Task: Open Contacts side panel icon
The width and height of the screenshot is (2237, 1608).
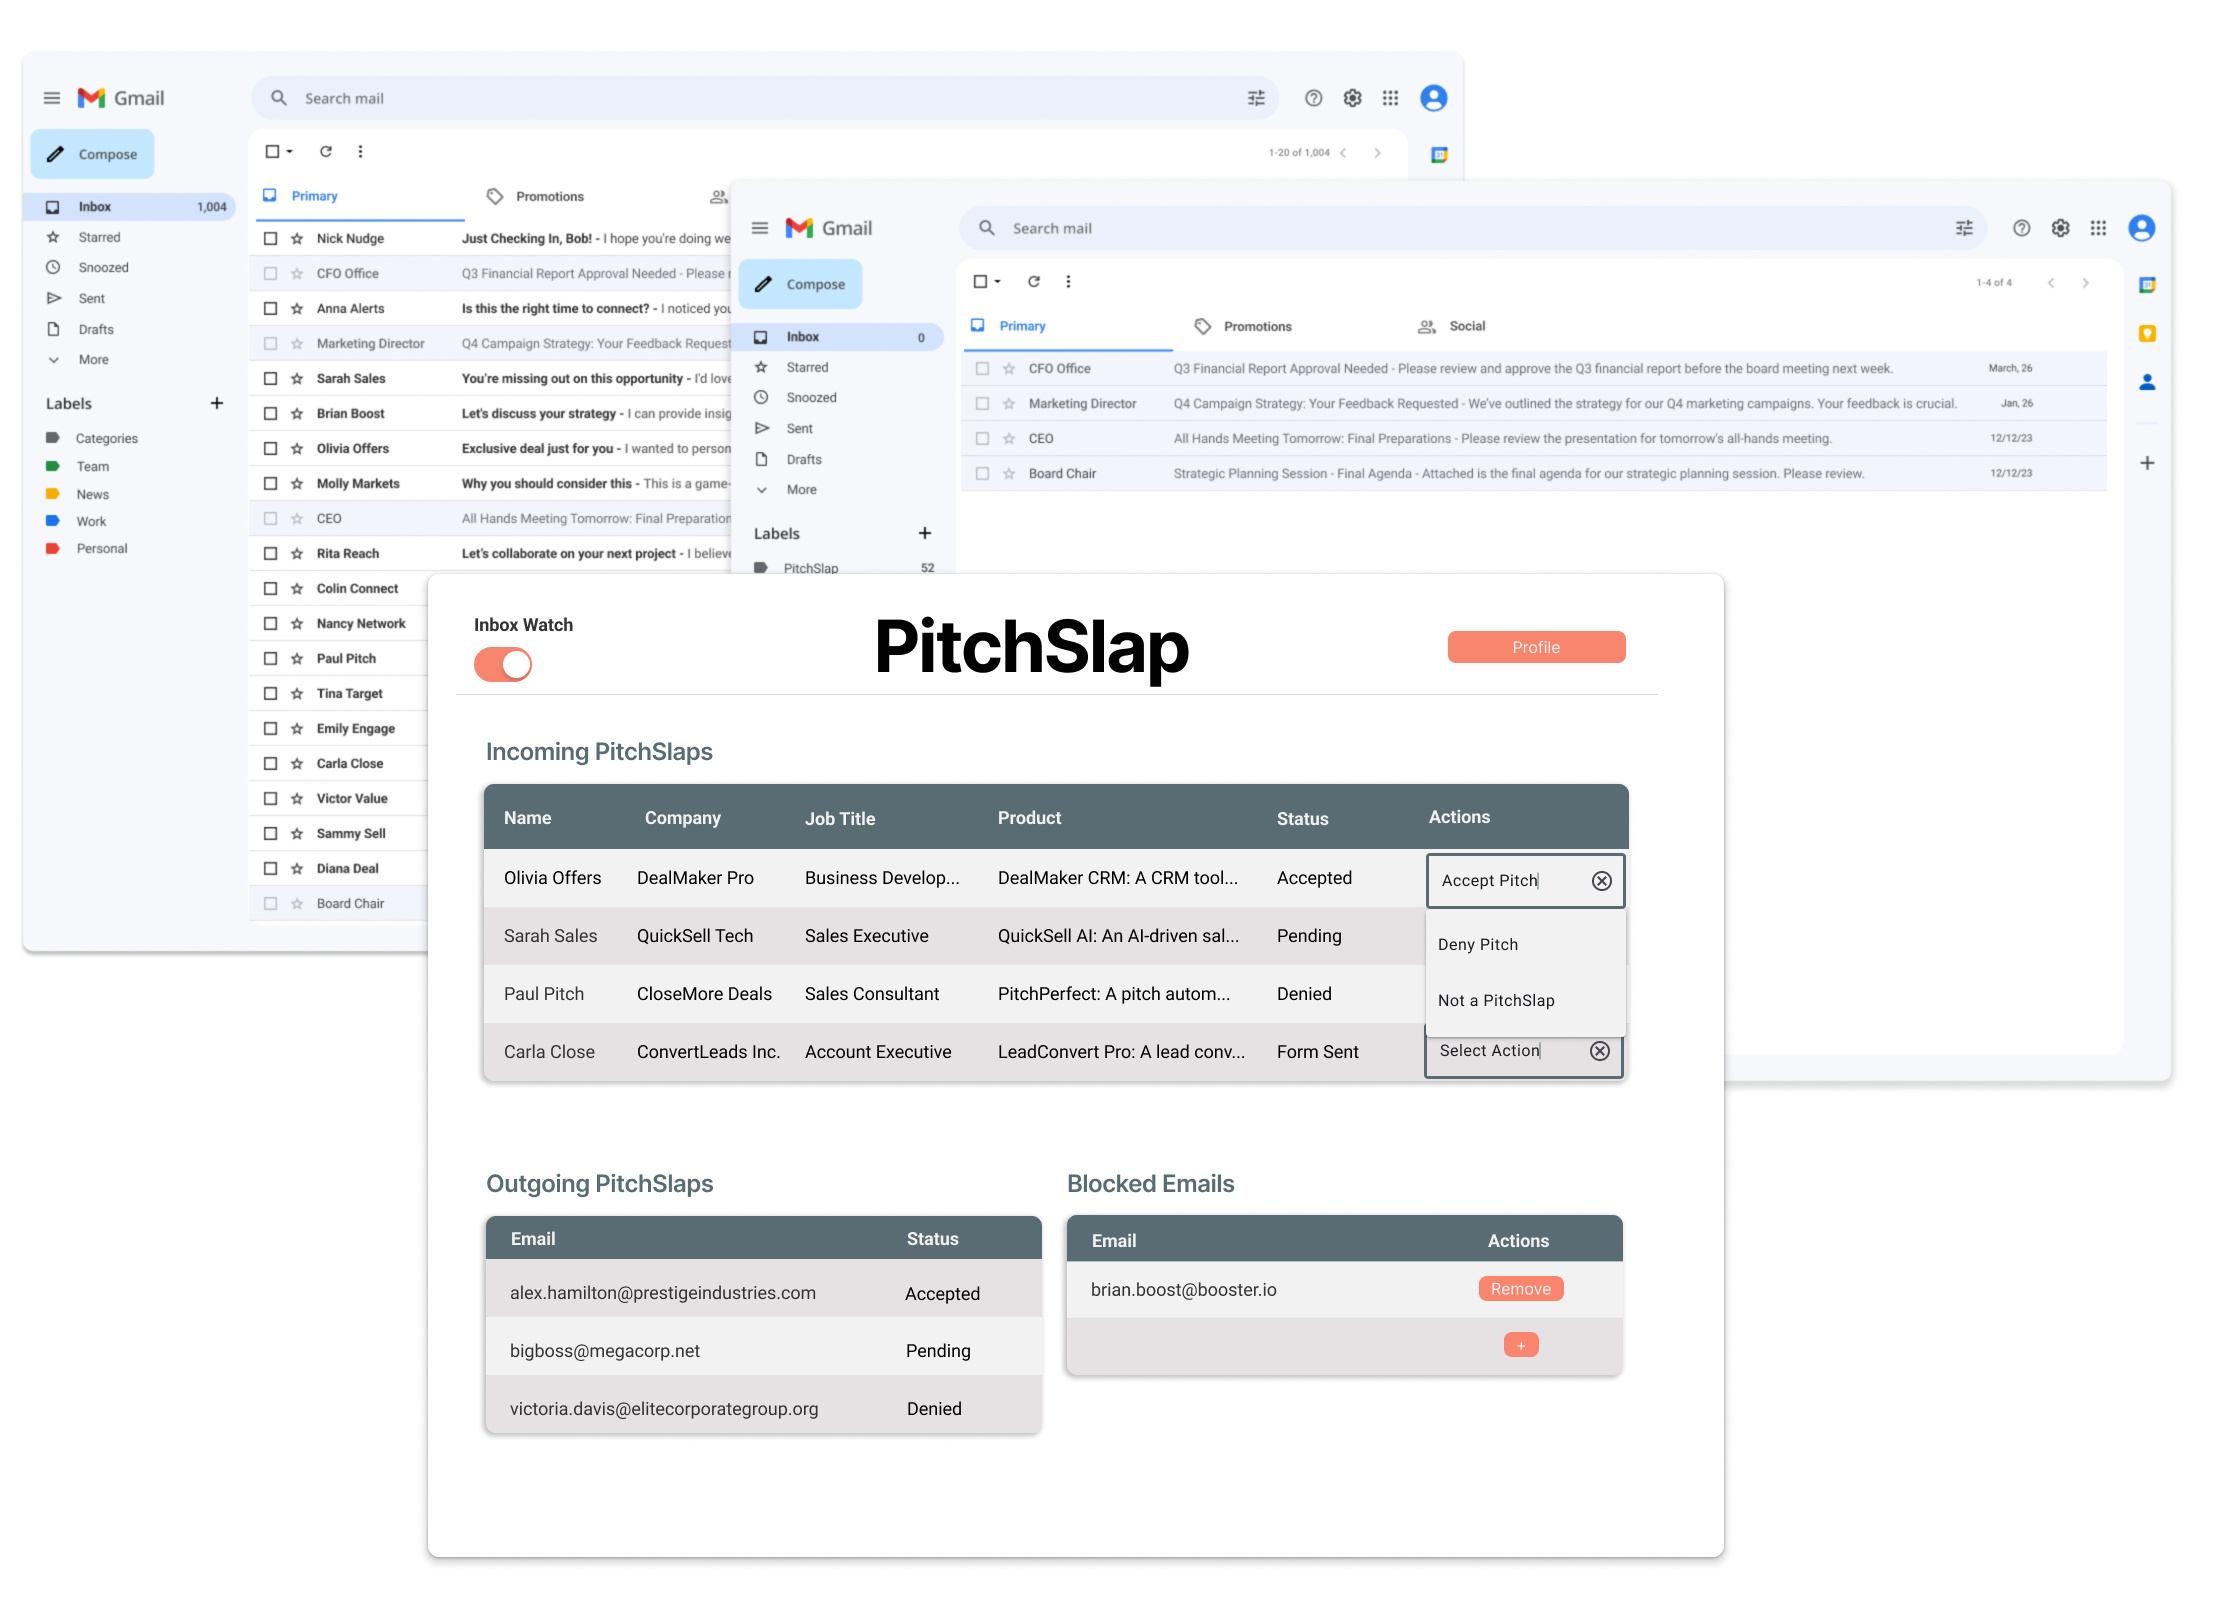Action: tap(2146, 382)
